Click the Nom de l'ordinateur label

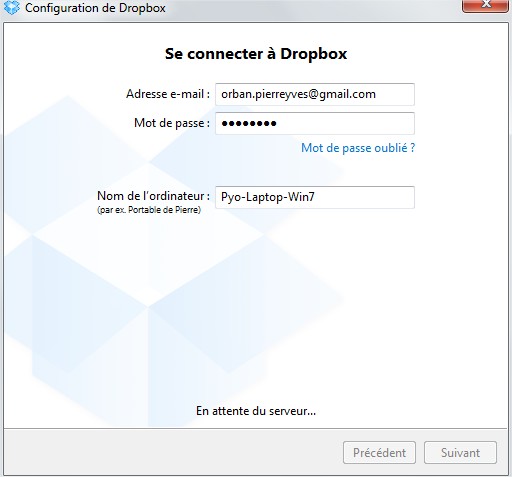click(x=154, y=196)
